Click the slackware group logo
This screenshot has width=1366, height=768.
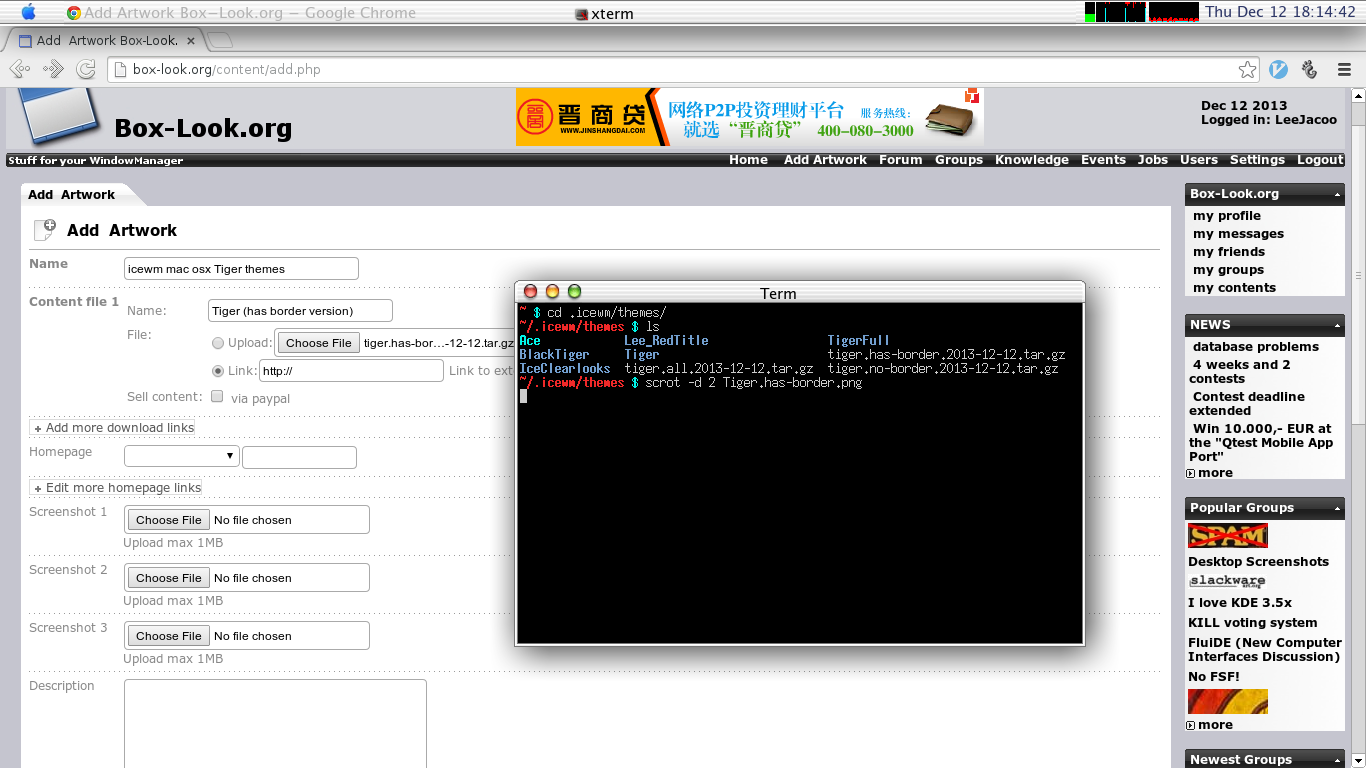tap(1227, 581)
